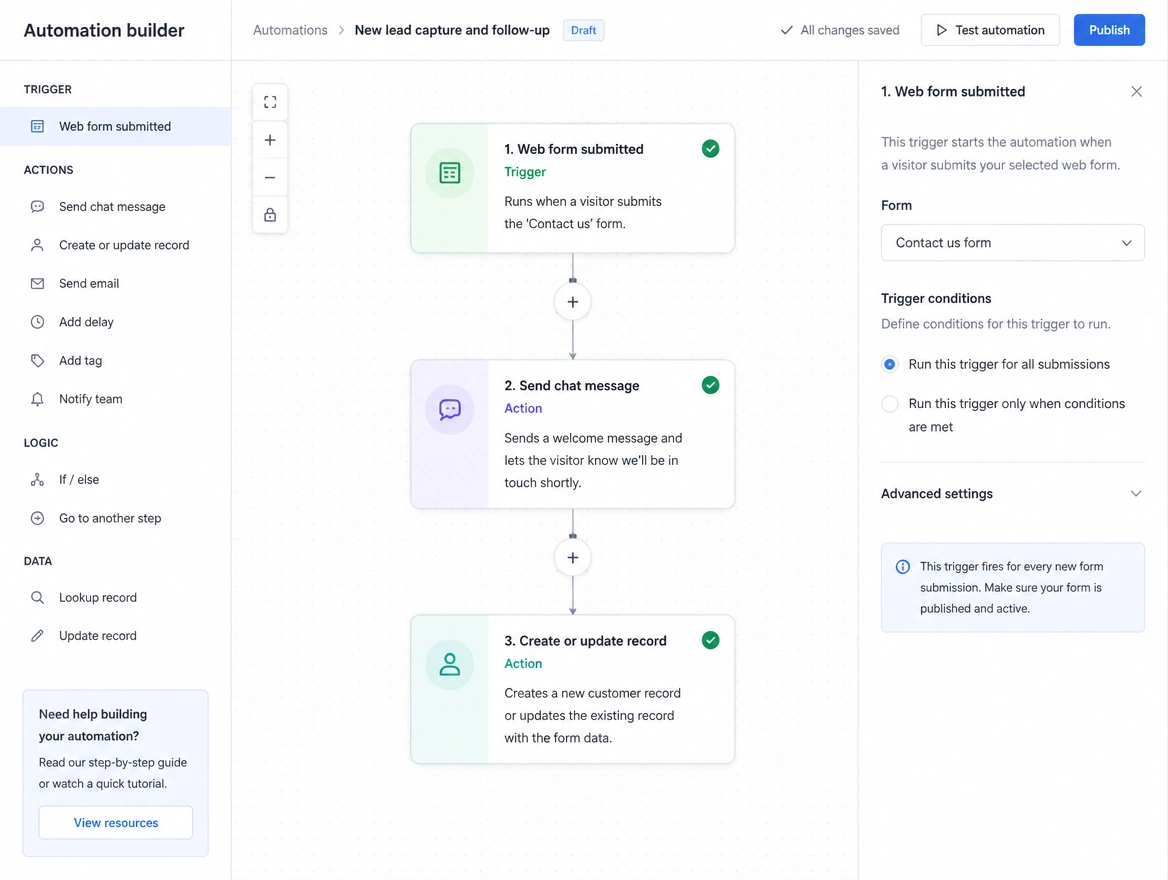Add a step after Send chat message
Viewport: 1168px width, 880px height.
tap(573, 557)
